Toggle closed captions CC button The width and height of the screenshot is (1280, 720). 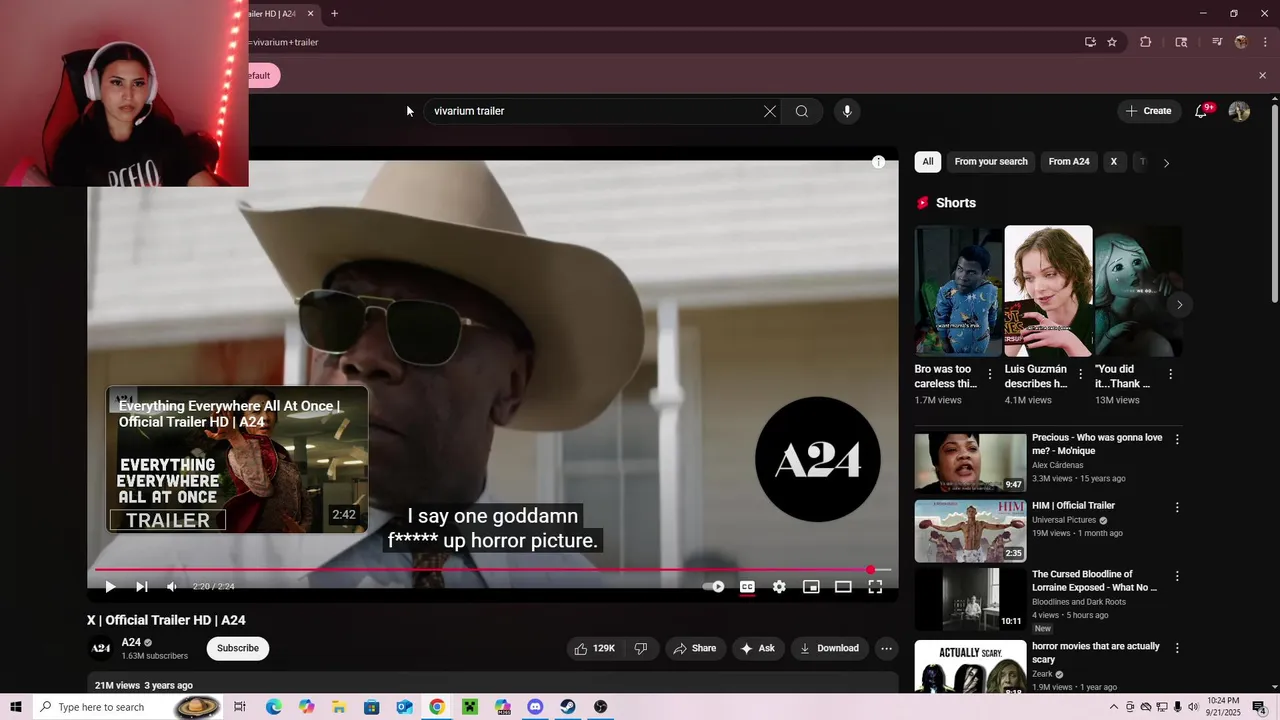747,587
